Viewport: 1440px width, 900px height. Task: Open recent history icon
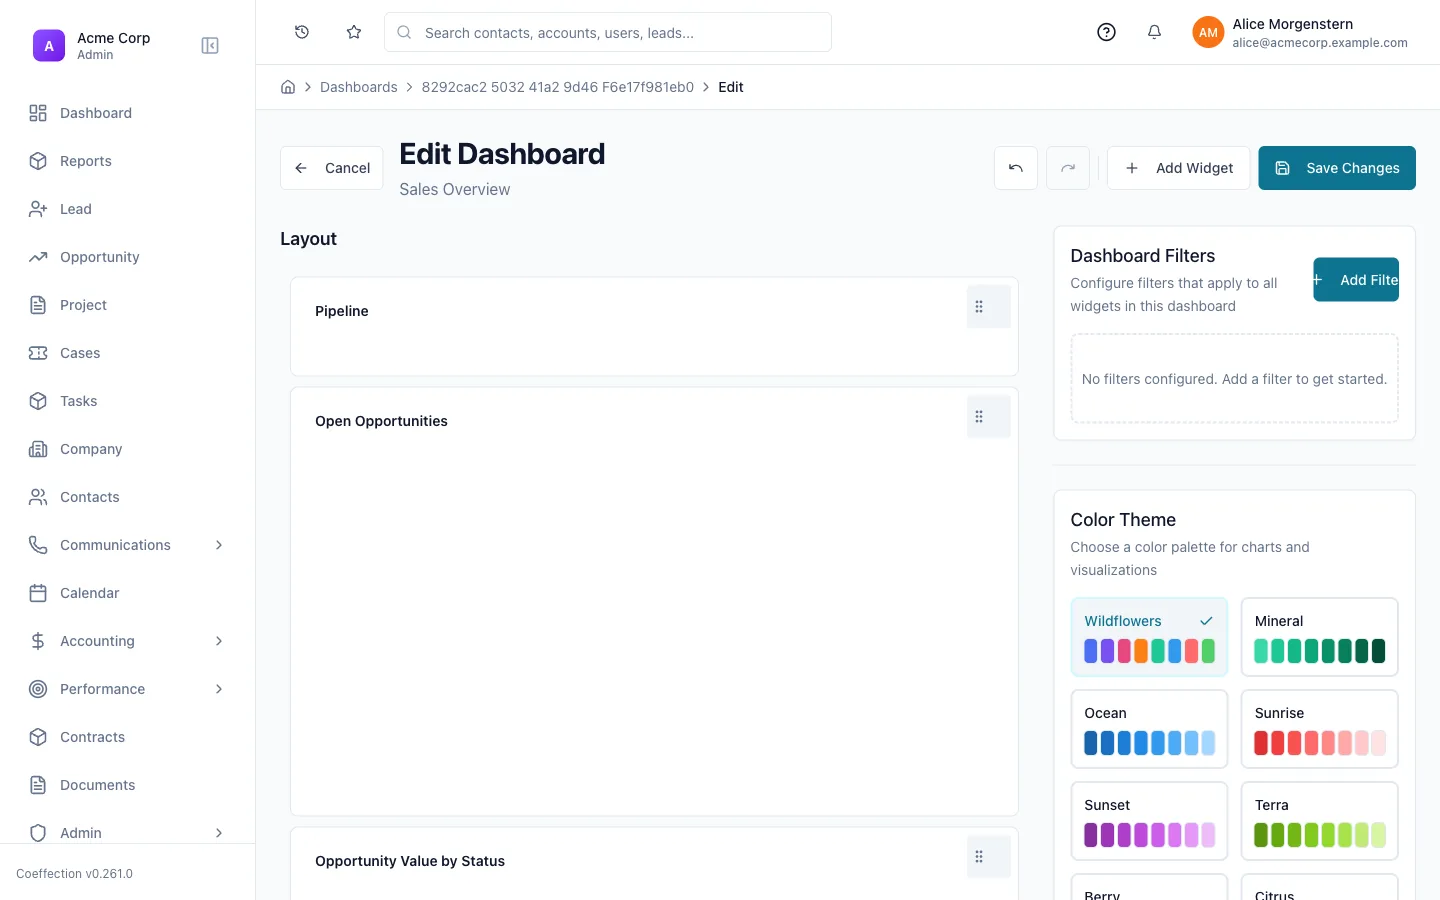(x=302, y=32)
